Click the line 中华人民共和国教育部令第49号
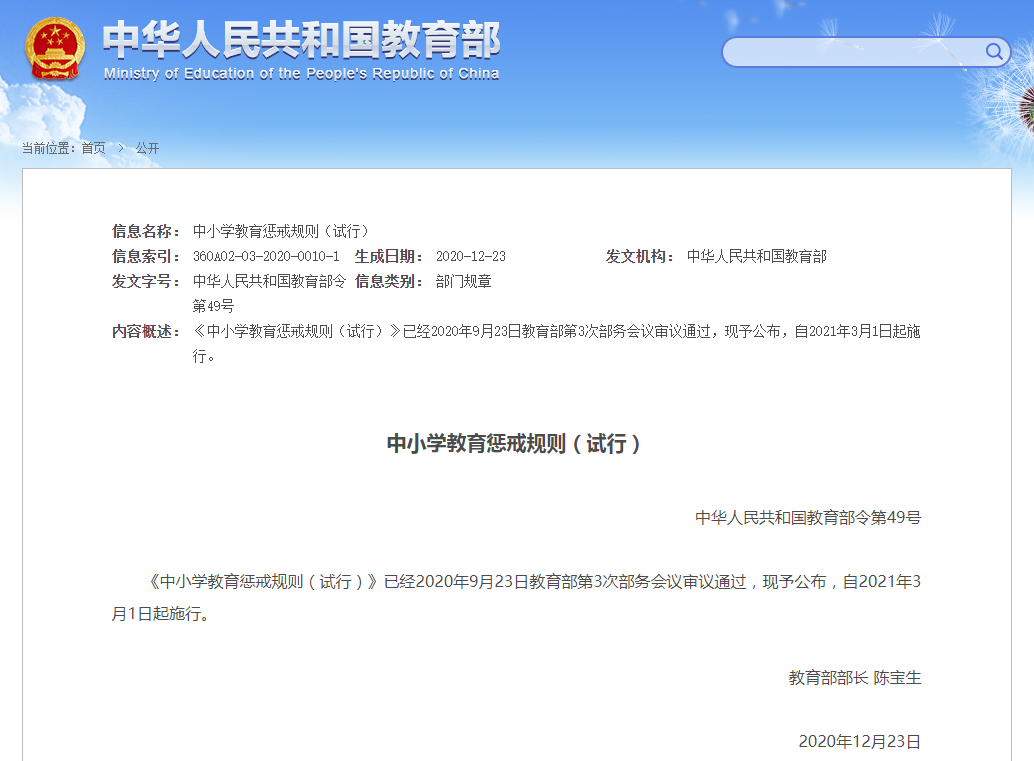Viewport: 1034px width, 761px height. (808, 518)
